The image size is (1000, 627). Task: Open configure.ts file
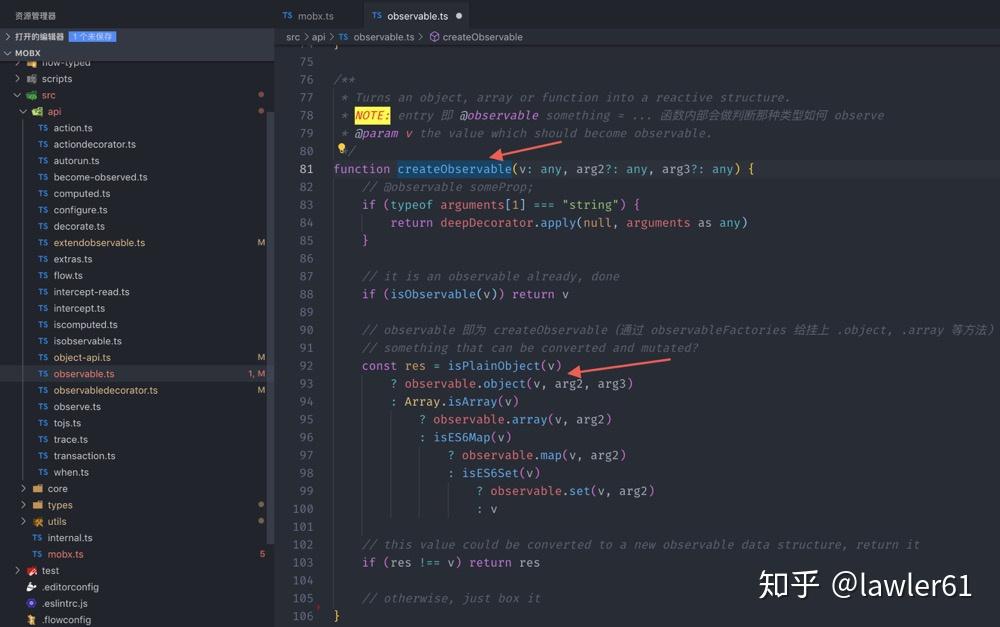80,210
